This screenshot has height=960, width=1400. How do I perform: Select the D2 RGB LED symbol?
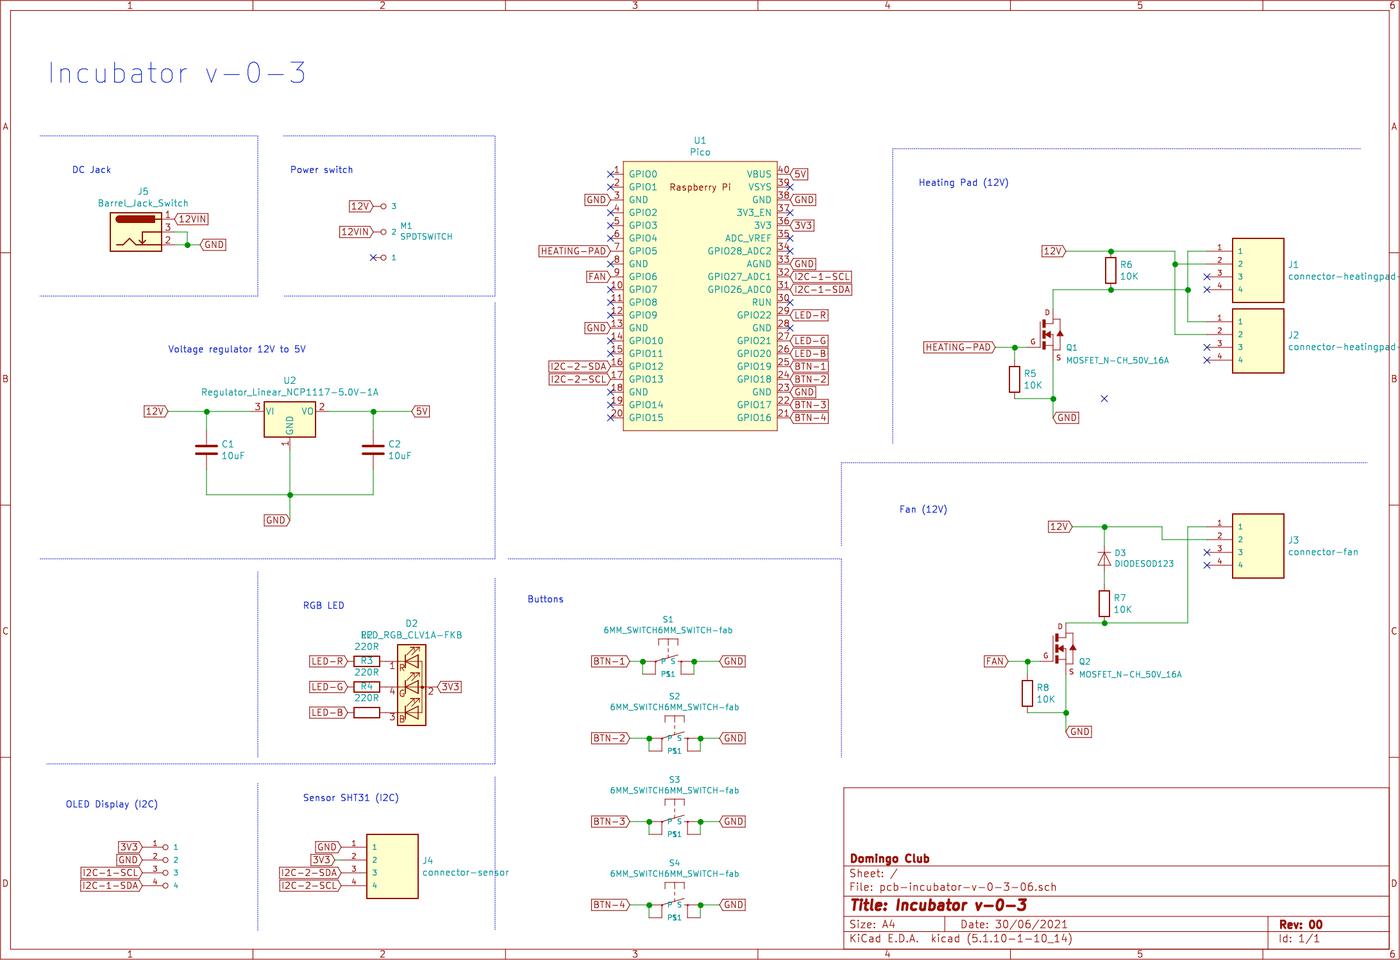[x=411, y=687]
